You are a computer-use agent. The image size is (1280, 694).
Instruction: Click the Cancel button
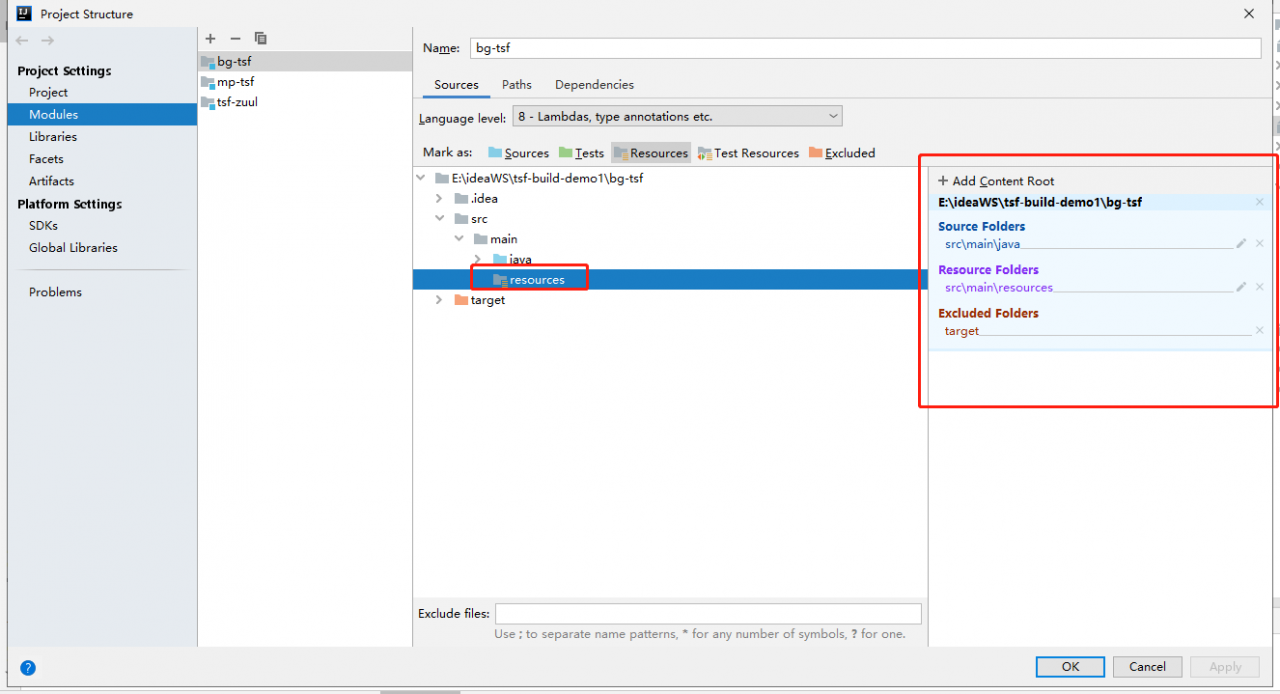1147,667
